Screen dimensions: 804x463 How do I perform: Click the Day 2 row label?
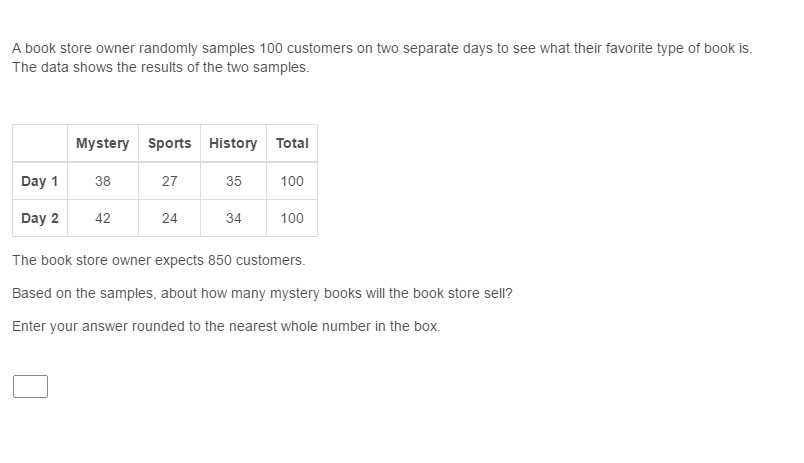40,218
